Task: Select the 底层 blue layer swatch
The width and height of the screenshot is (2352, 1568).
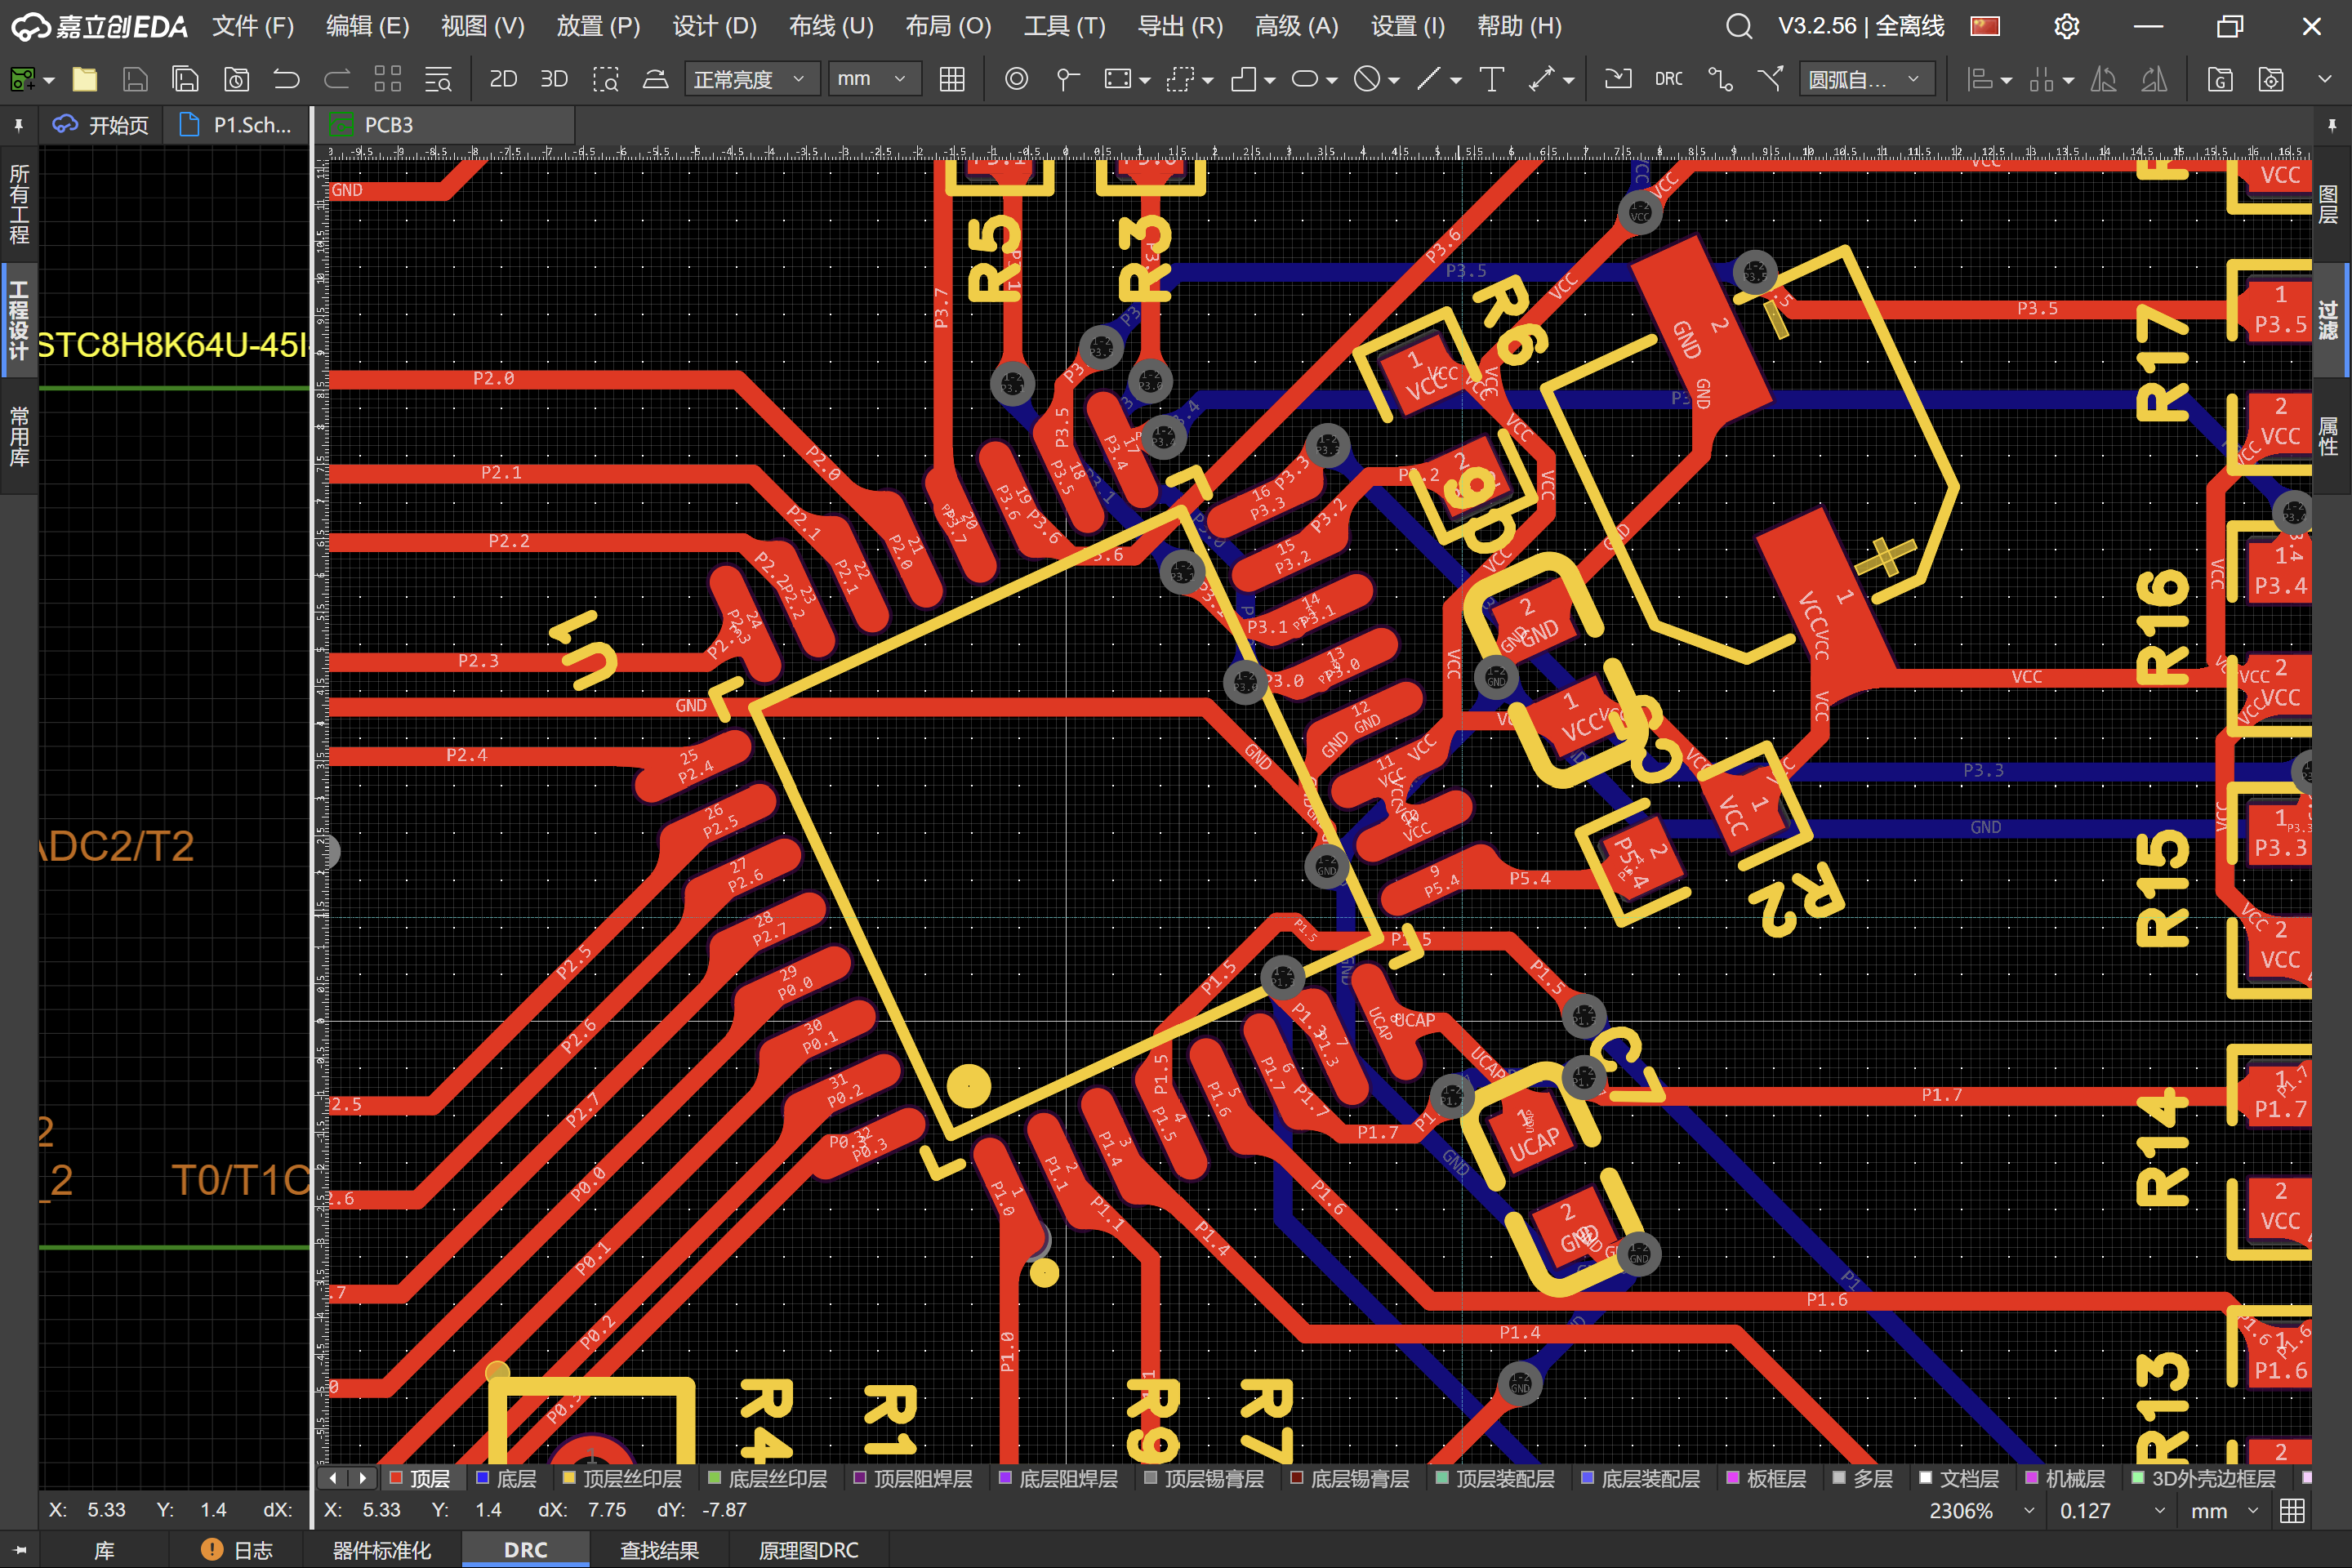Action: click(x=483, y=1478)
